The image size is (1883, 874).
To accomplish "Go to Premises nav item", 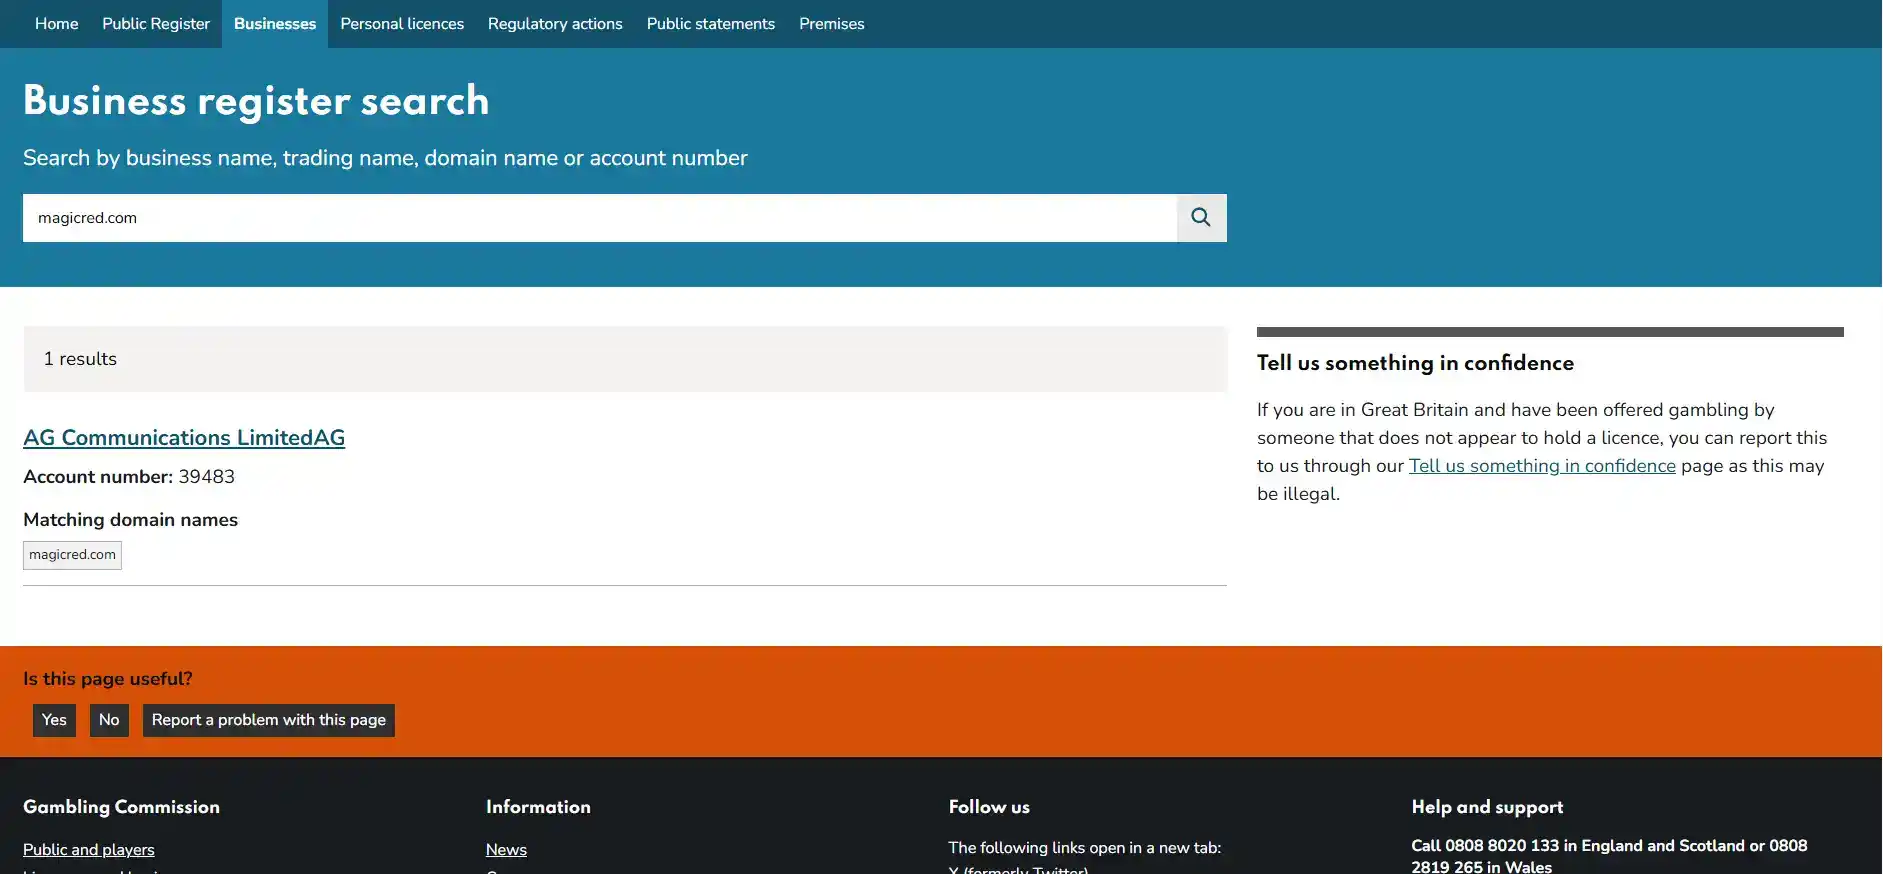I will (832, 24).
